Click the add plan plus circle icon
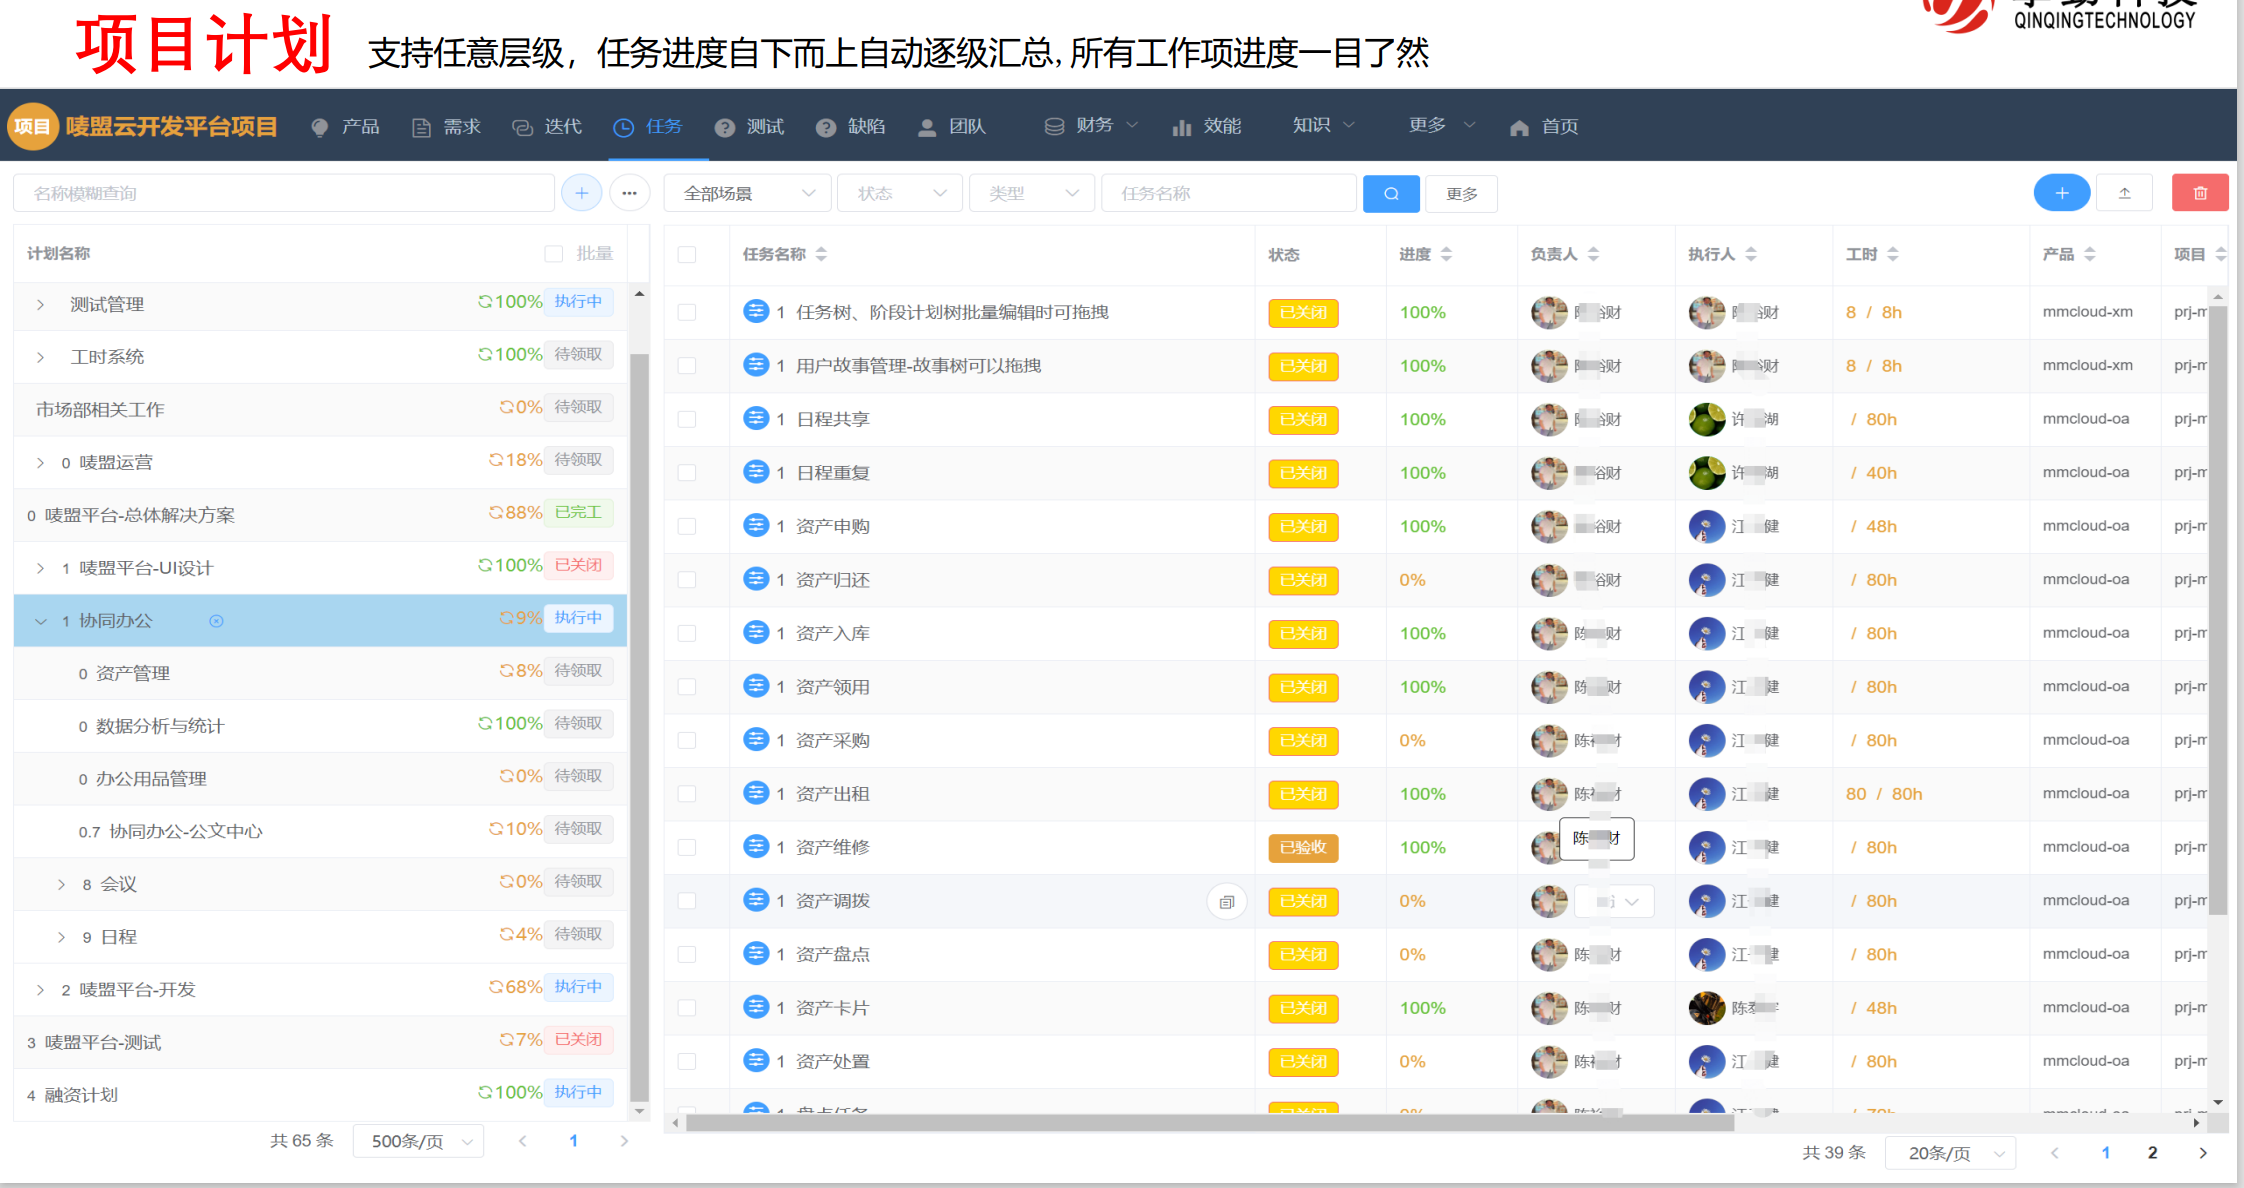Viewport: 2244px width, 1188px height. 581,193
